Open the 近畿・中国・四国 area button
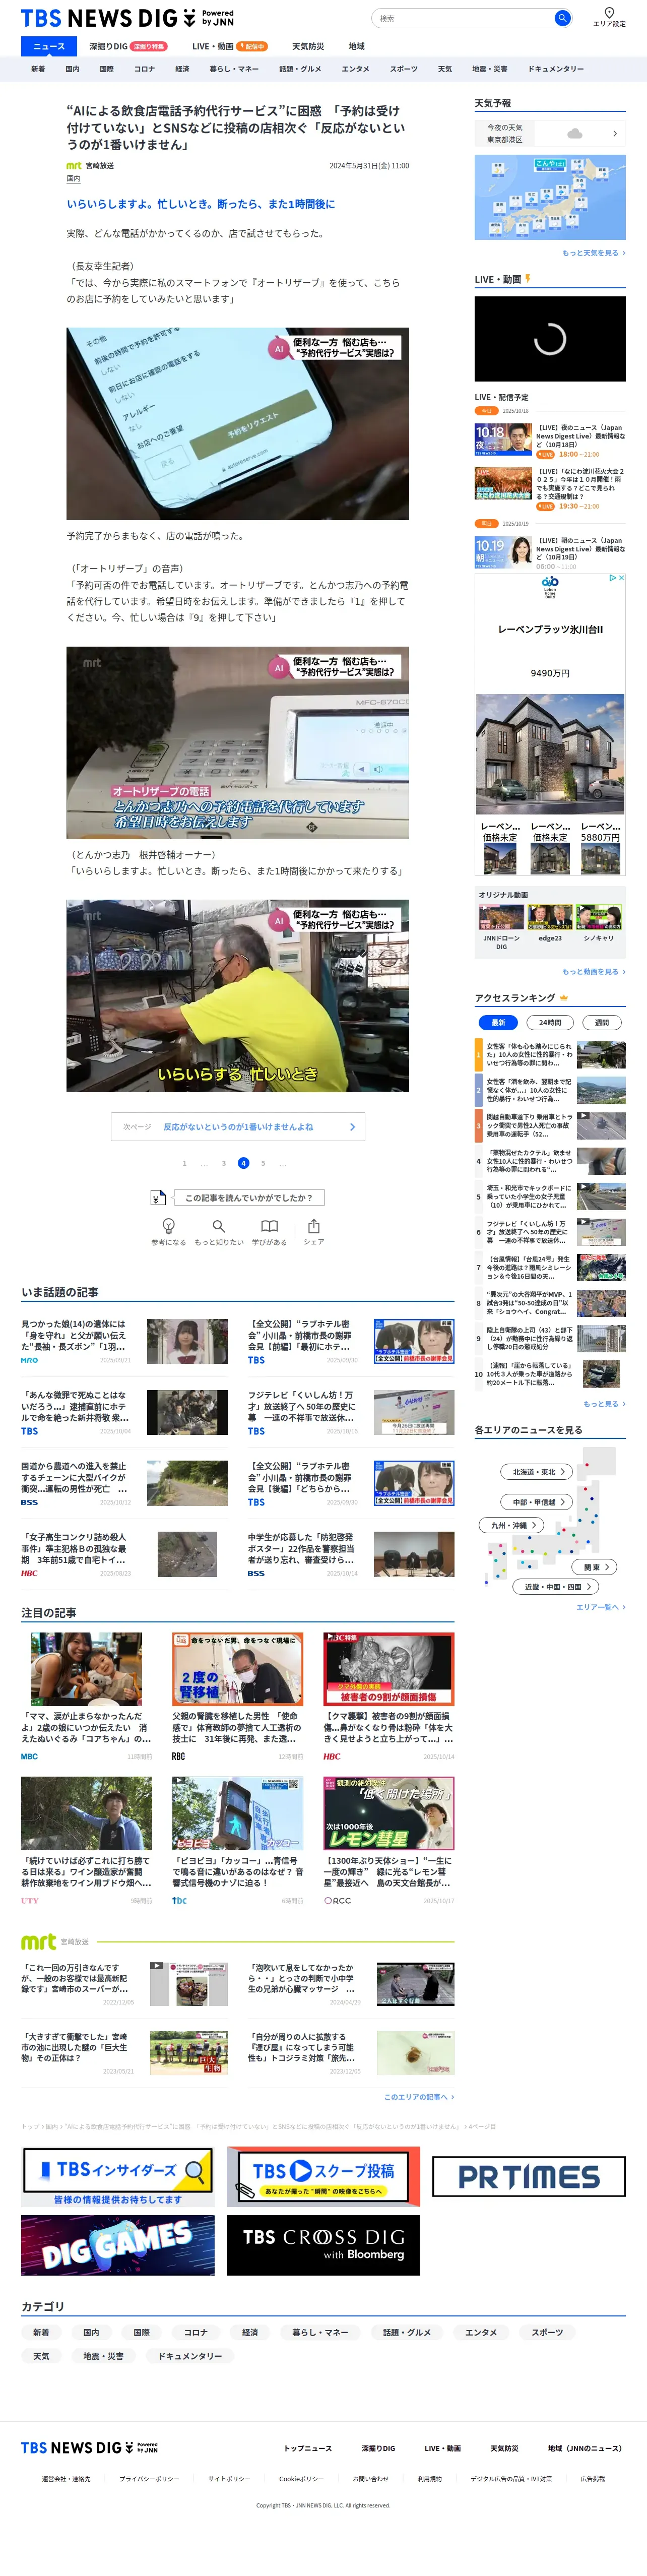This screenshot has height=2576, width=647. click(557, 1587)
